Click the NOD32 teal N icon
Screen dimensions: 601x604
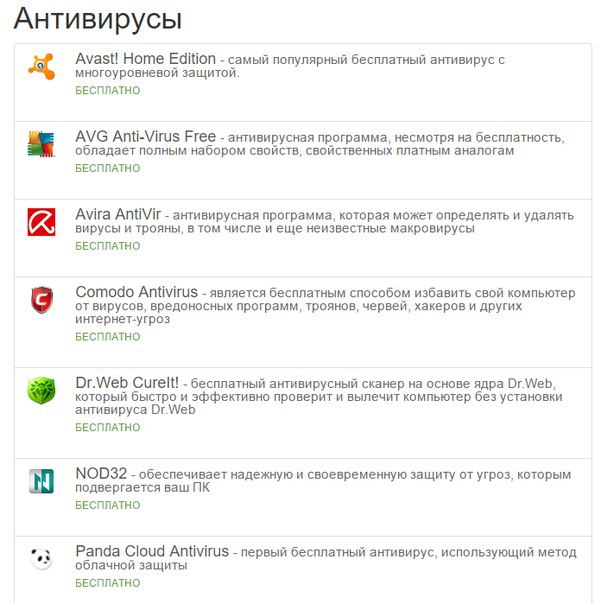(x=42, y=481)
